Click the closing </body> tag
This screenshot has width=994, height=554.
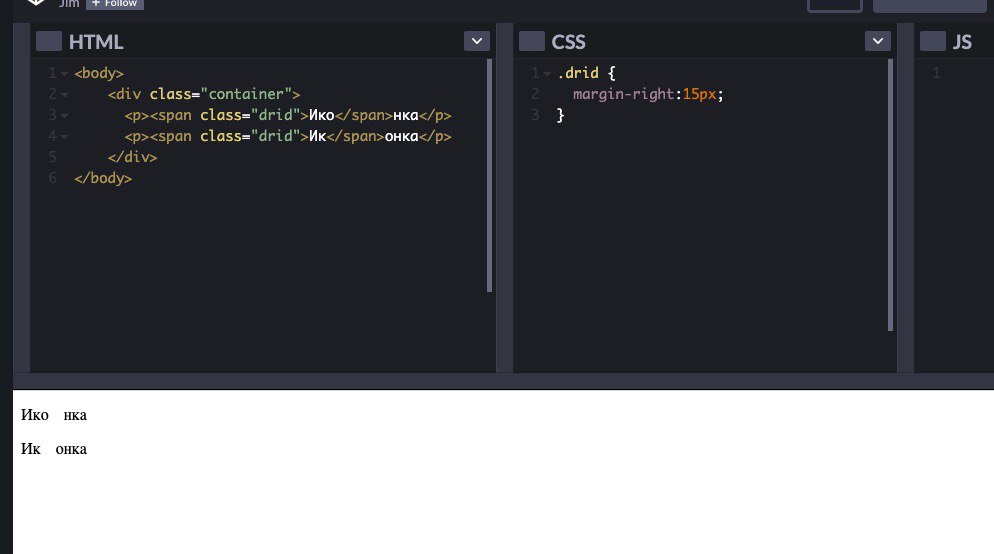click(103, 178)
